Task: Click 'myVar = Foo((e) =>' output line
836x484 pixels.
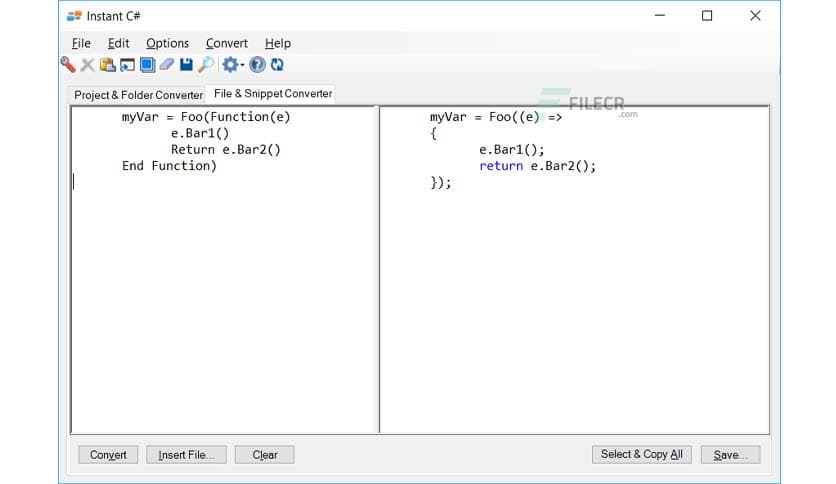Action: (x=496, y=117)
